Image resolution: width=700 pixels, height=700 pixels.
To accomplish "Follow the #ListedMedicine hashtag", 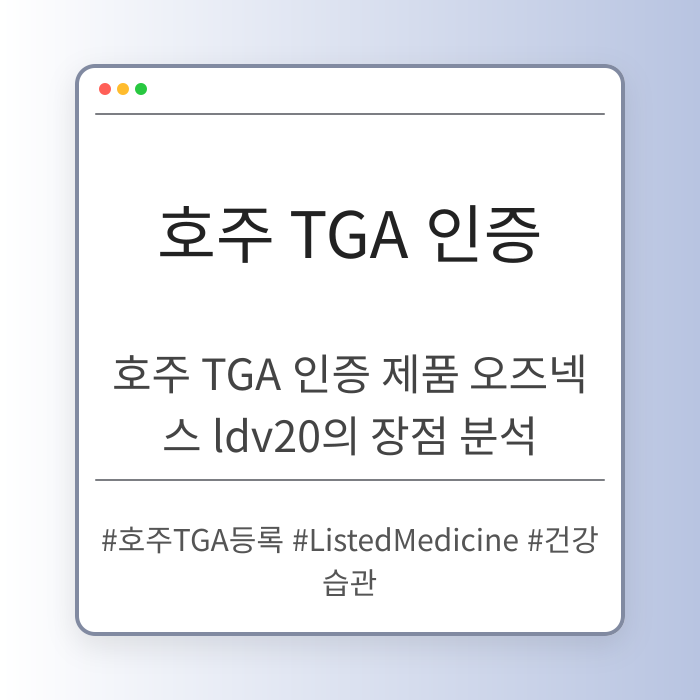I will point(406,541).
